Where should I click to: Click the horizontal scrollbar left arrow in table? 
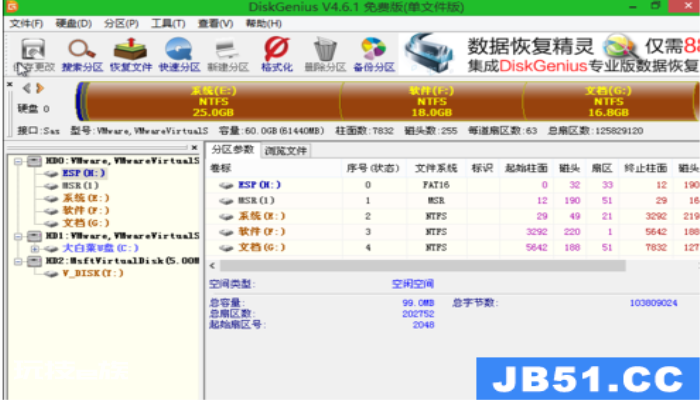coord(212,266)
